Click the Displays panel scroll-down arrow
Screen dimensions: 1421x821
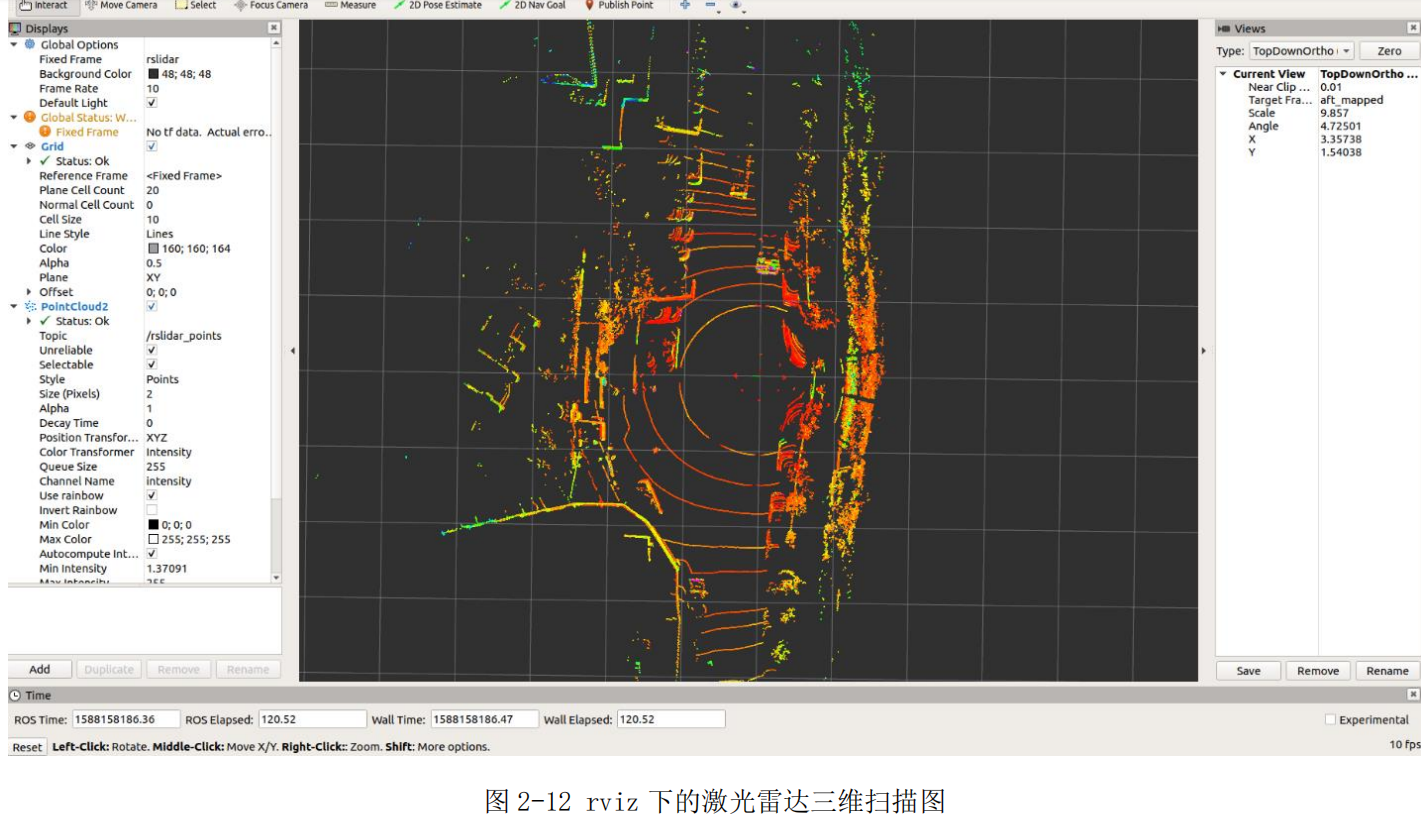[x=277, y=577]
